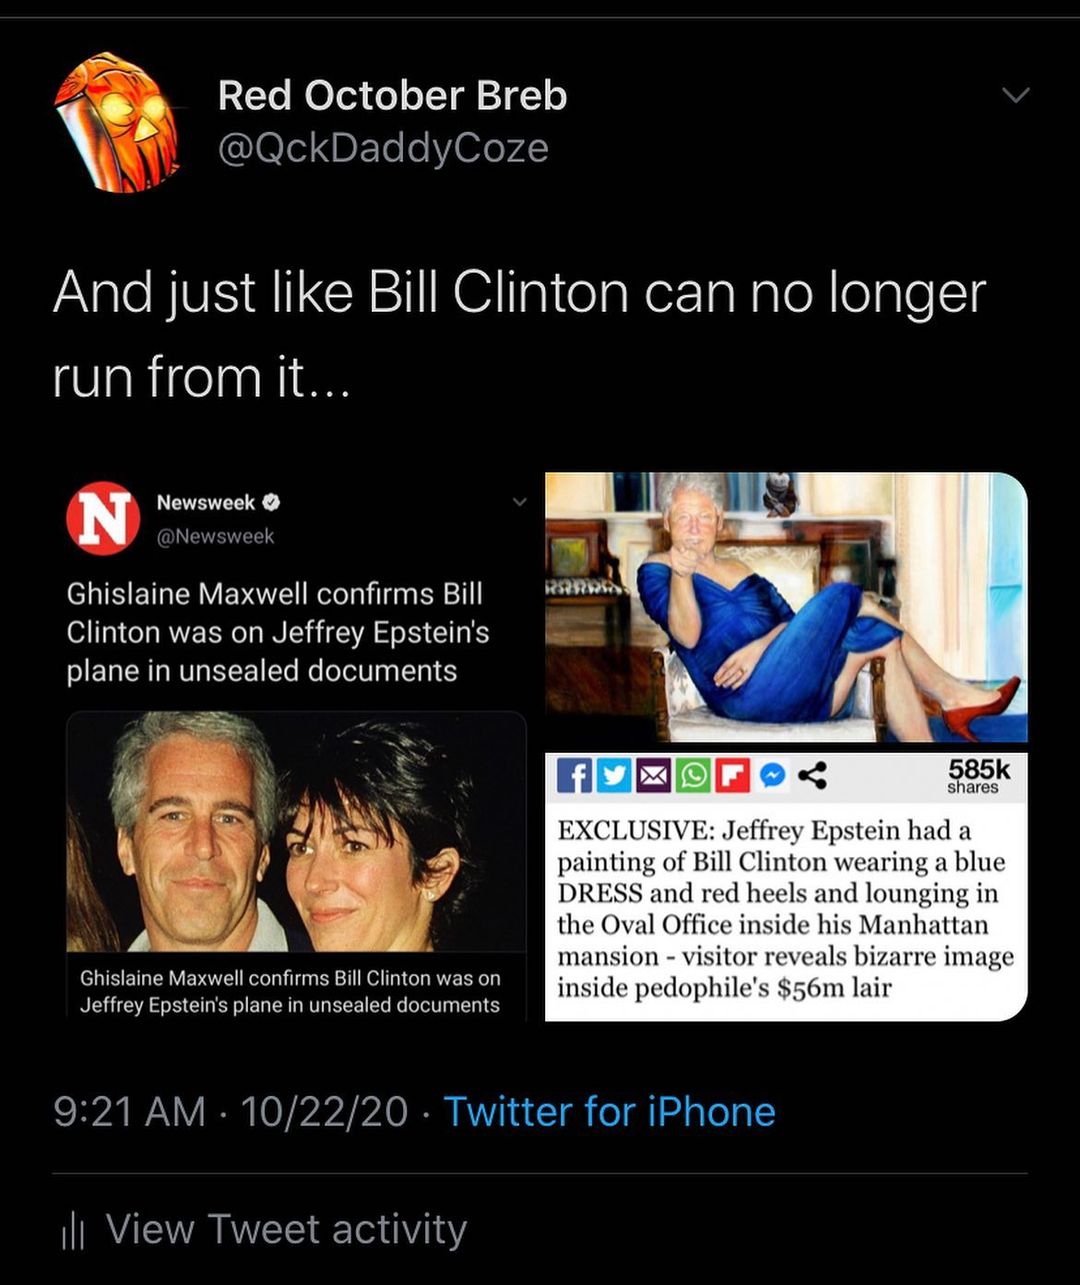Share article via Facebook icon
Image resolution: width=1080 pixels, height=1285 pixels.
pyautogui.click(x=574, y=776)
